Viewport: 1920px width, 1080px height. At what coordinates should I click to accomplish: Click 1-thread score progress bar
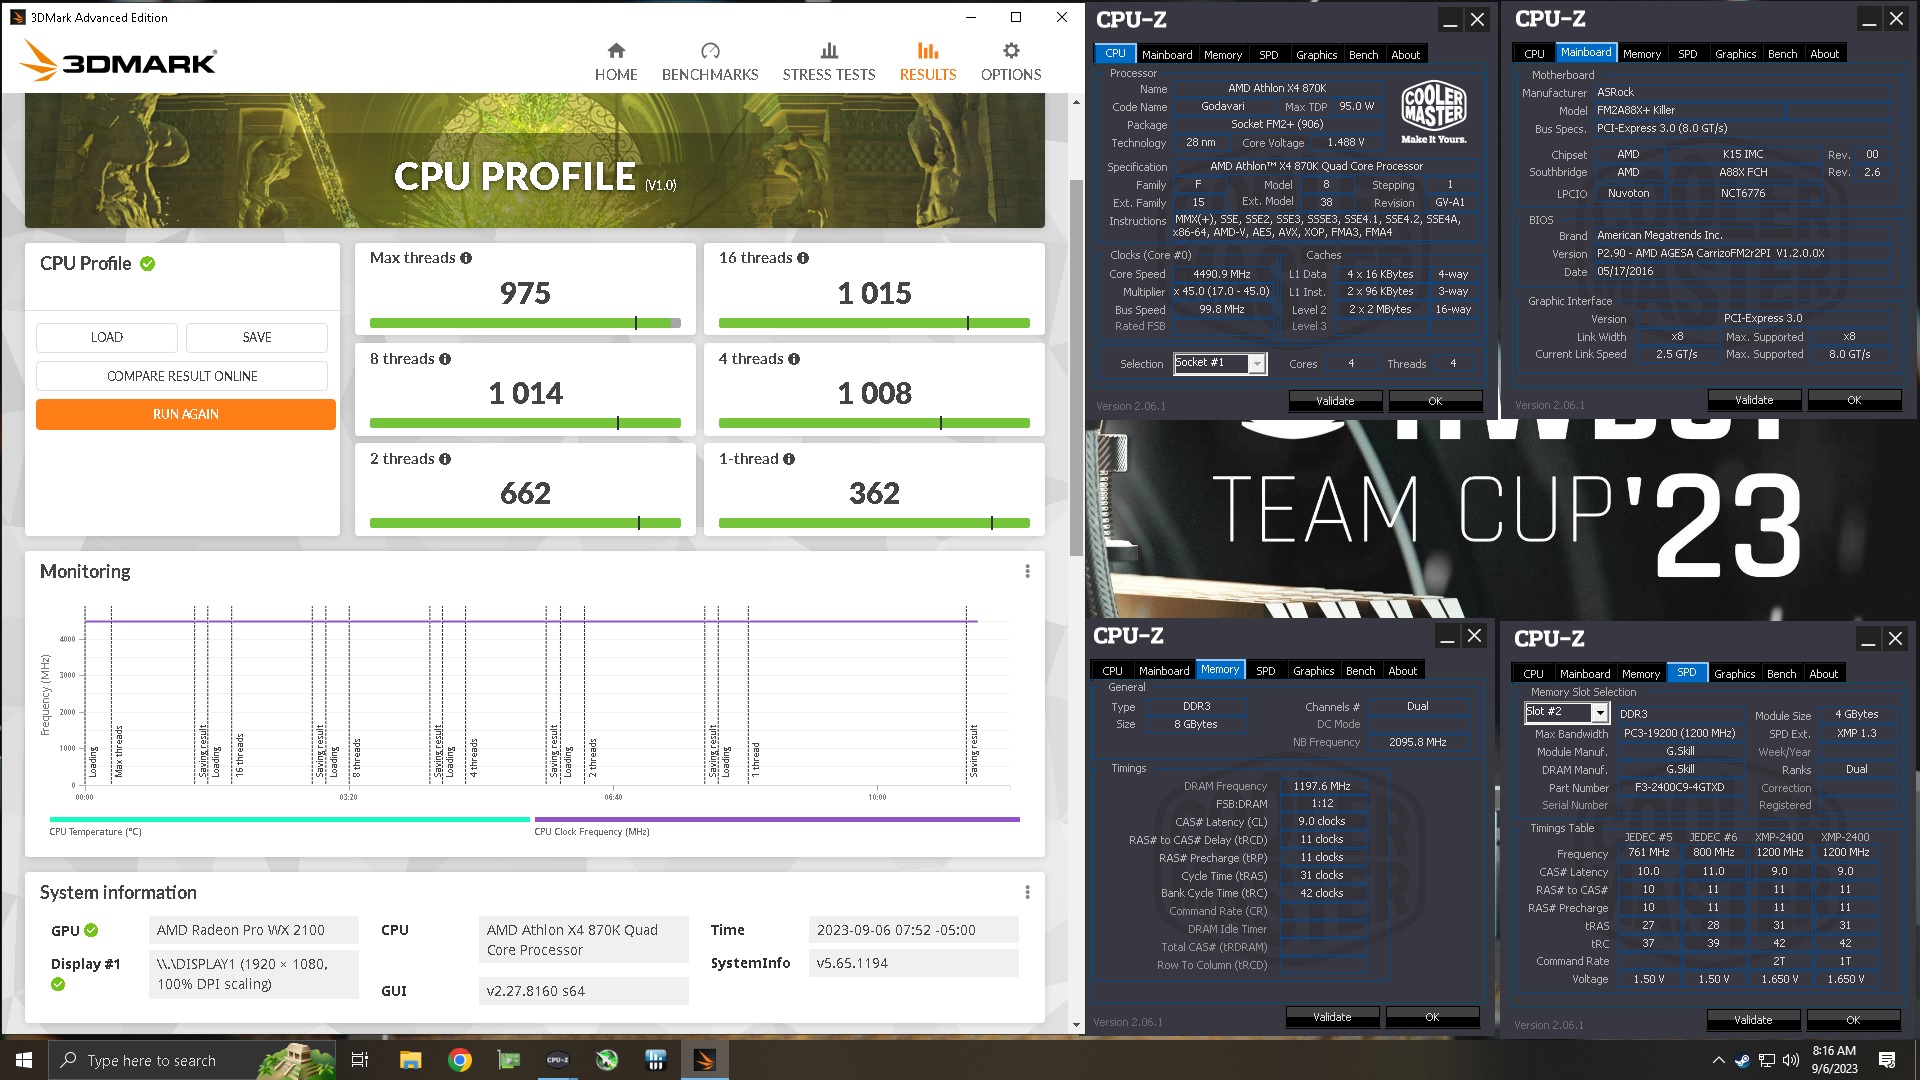click(x=874, y=523)
